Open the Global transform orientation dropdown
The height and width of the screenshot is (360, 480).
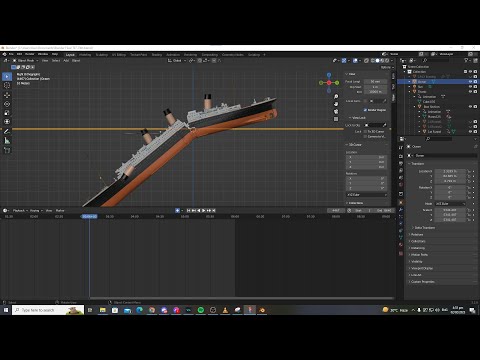click(x=177, y=61)
